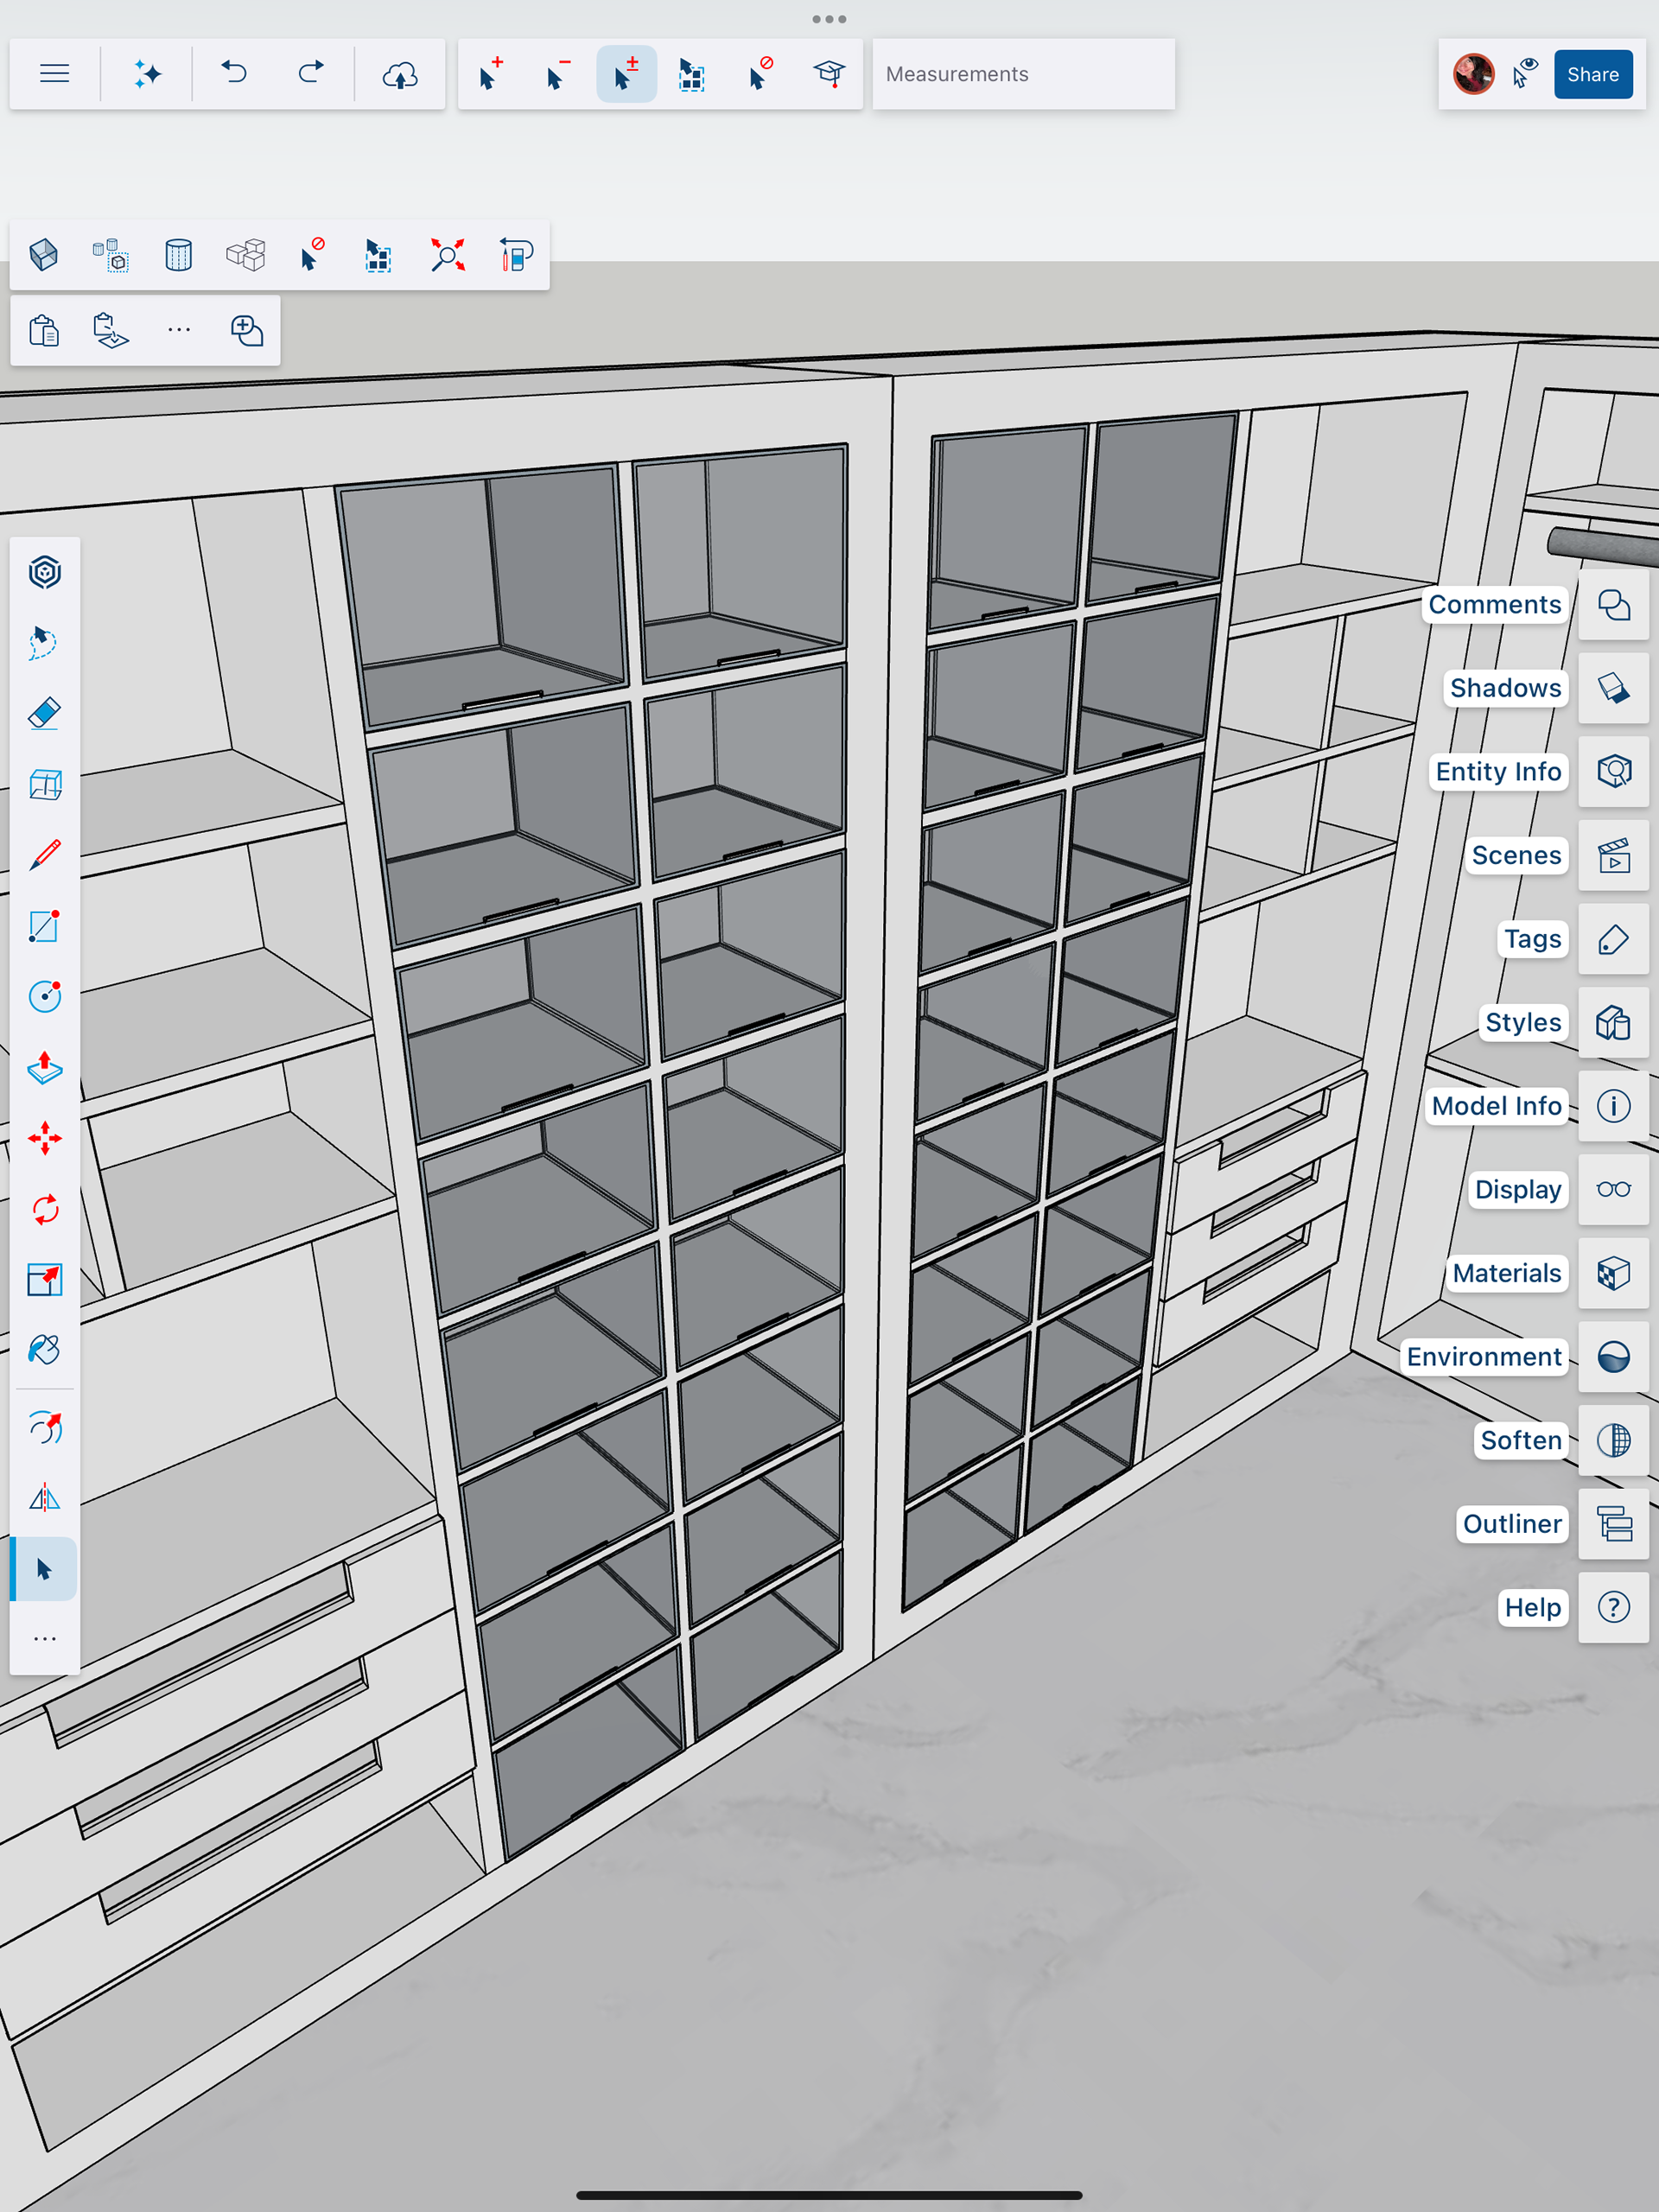This screenshot has width=1659, height=2212.
Task: Select the Eraser tool
Action: pyautogui.click(x=44, y=714)
